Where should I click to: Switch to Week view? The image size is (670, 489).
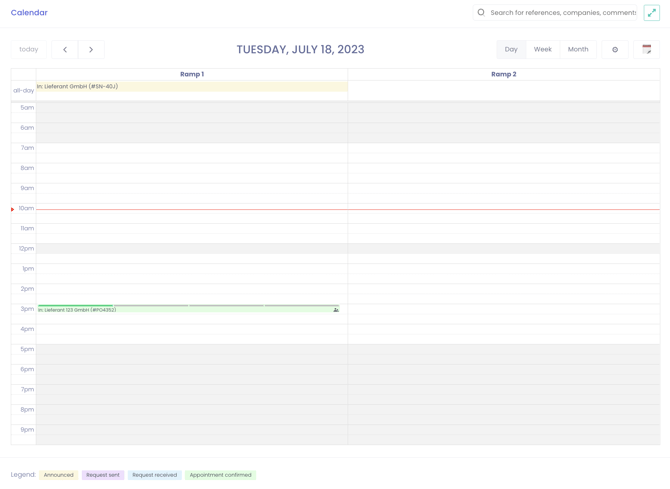542,49
